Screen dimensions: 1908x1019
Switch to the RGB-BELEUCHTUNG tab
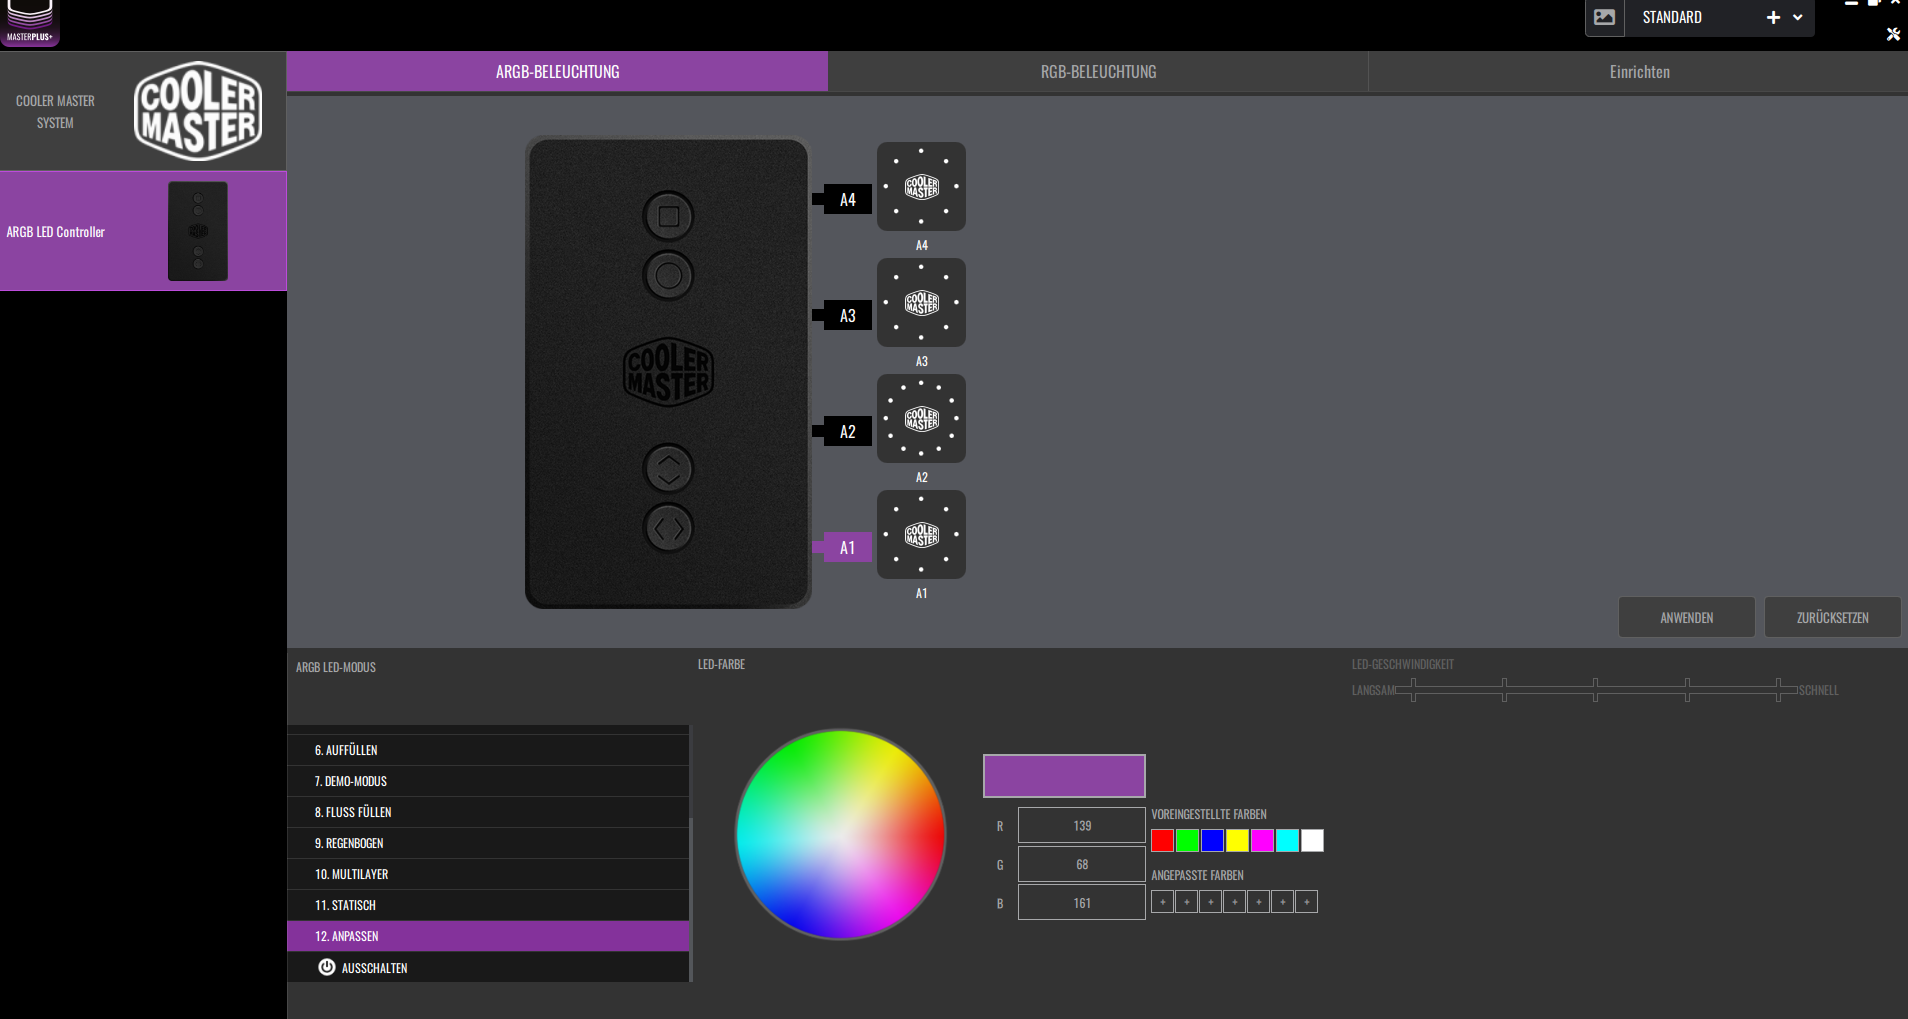(1097, 71)
